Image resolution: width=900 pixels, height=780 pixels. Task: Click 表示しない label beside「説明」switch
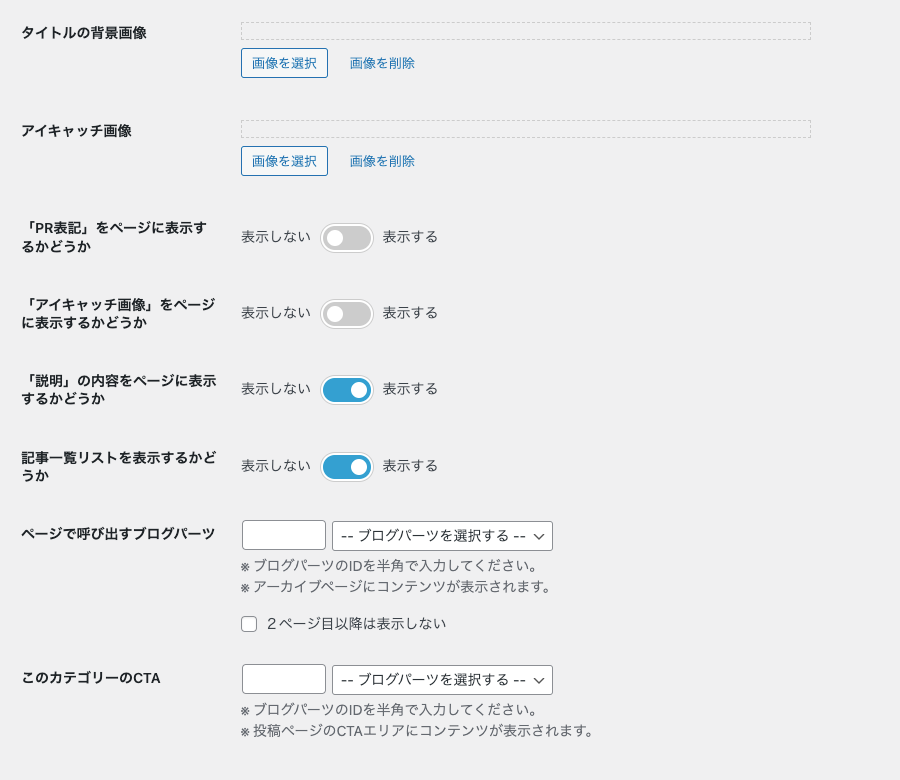(x=276, y=389)
